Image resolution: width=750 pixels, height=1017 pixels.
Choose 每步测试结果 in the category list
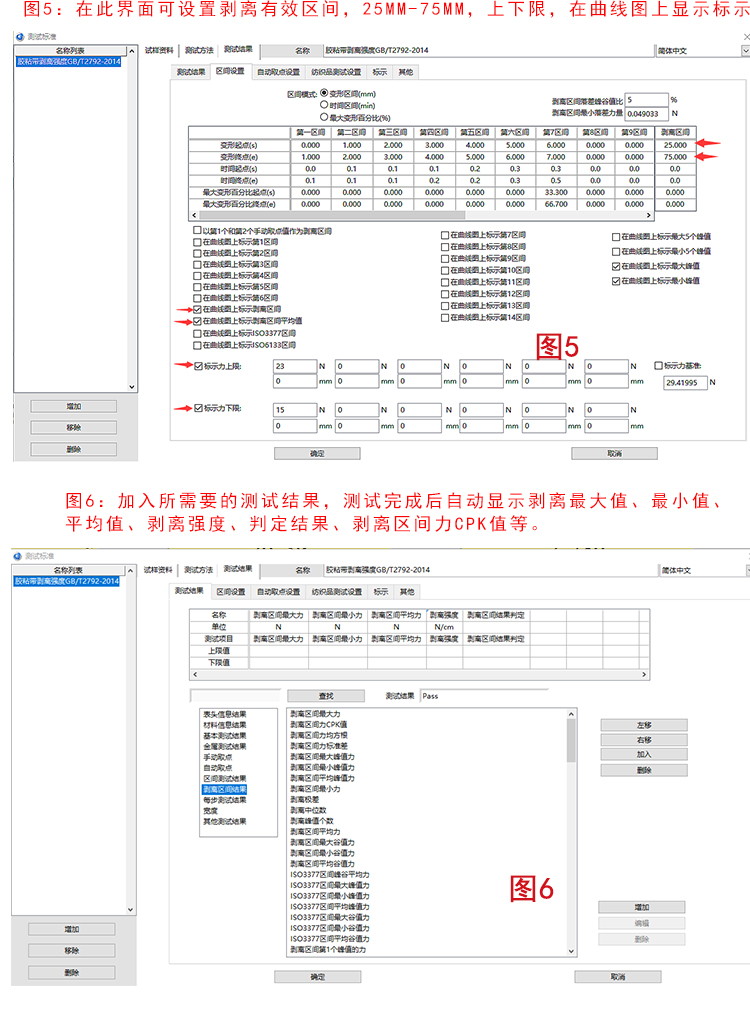coord(224,800)
